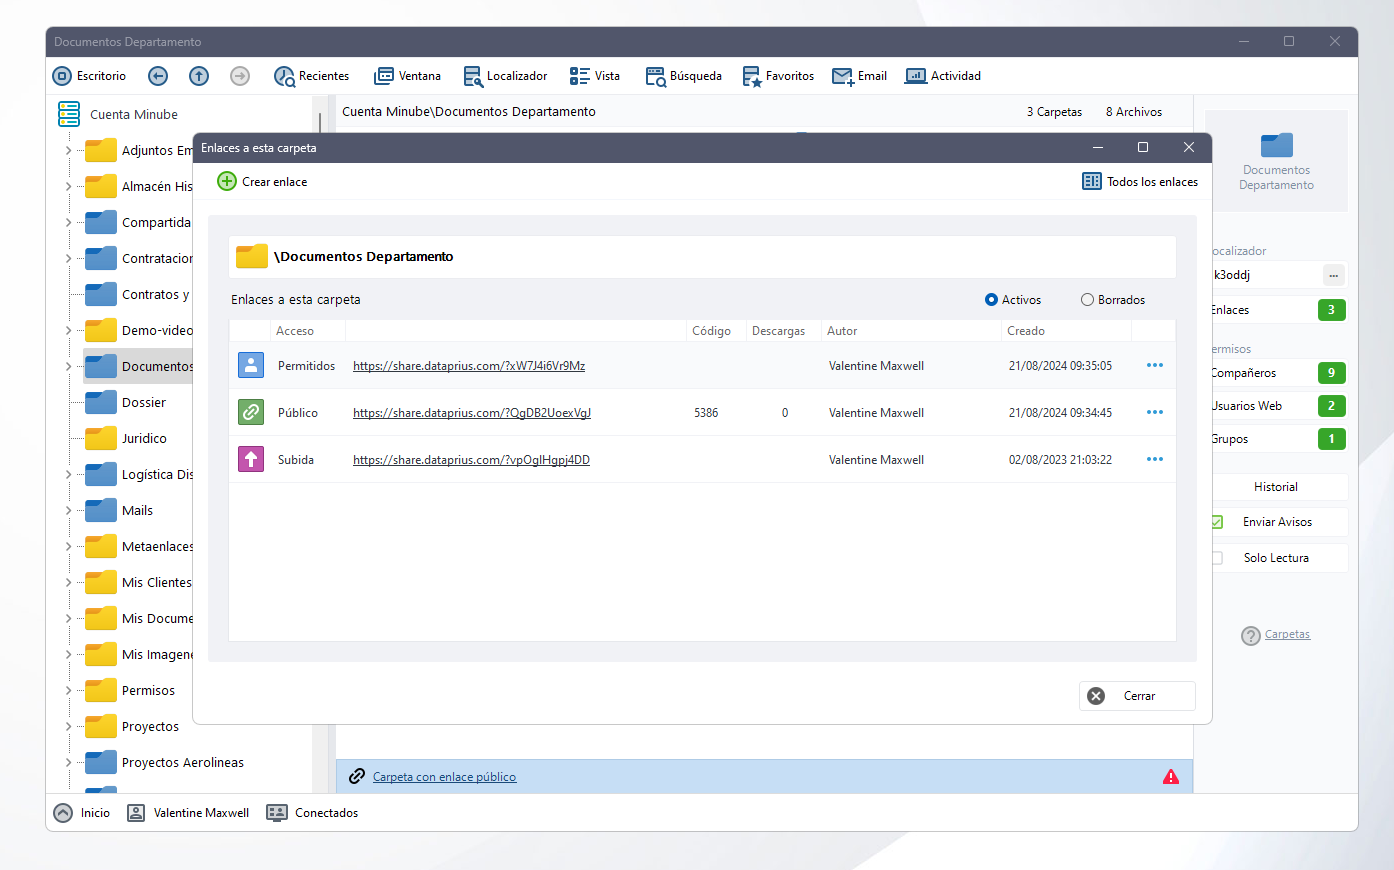
Task: Click the Historial button
Action: (1276, 487)
